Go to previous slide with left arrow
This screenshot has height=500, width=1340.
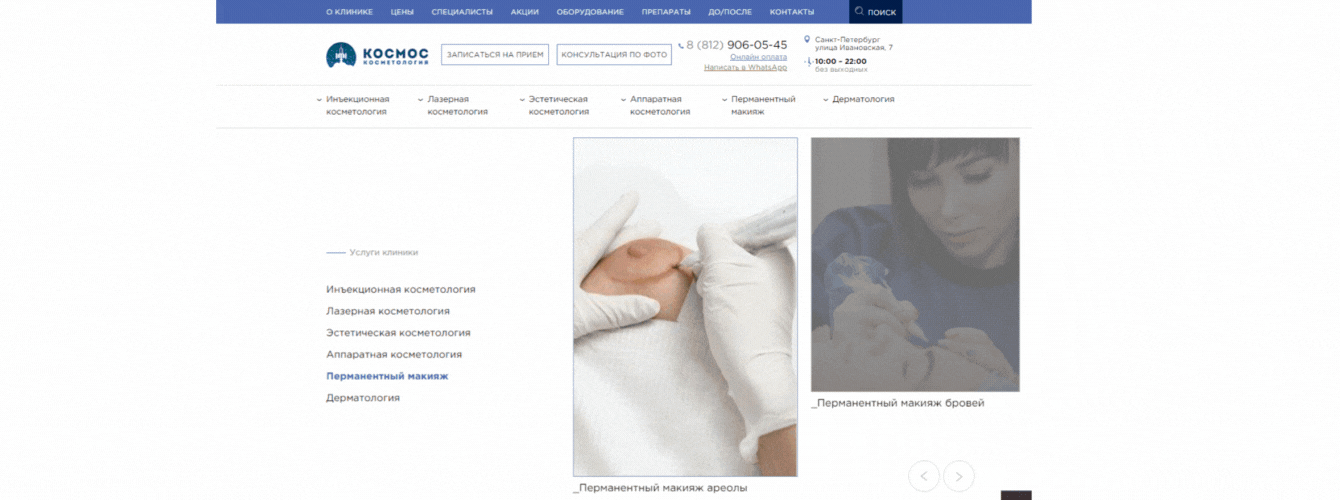(x=923, y=476)
